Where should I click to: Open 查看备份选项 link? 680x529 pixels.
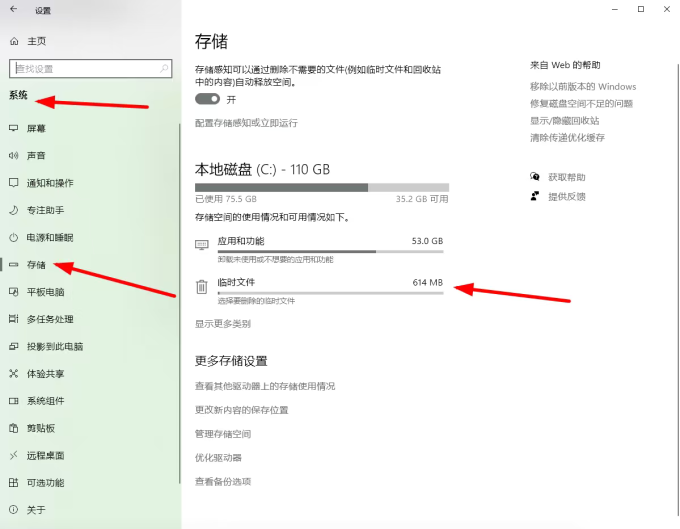(223, 481)
